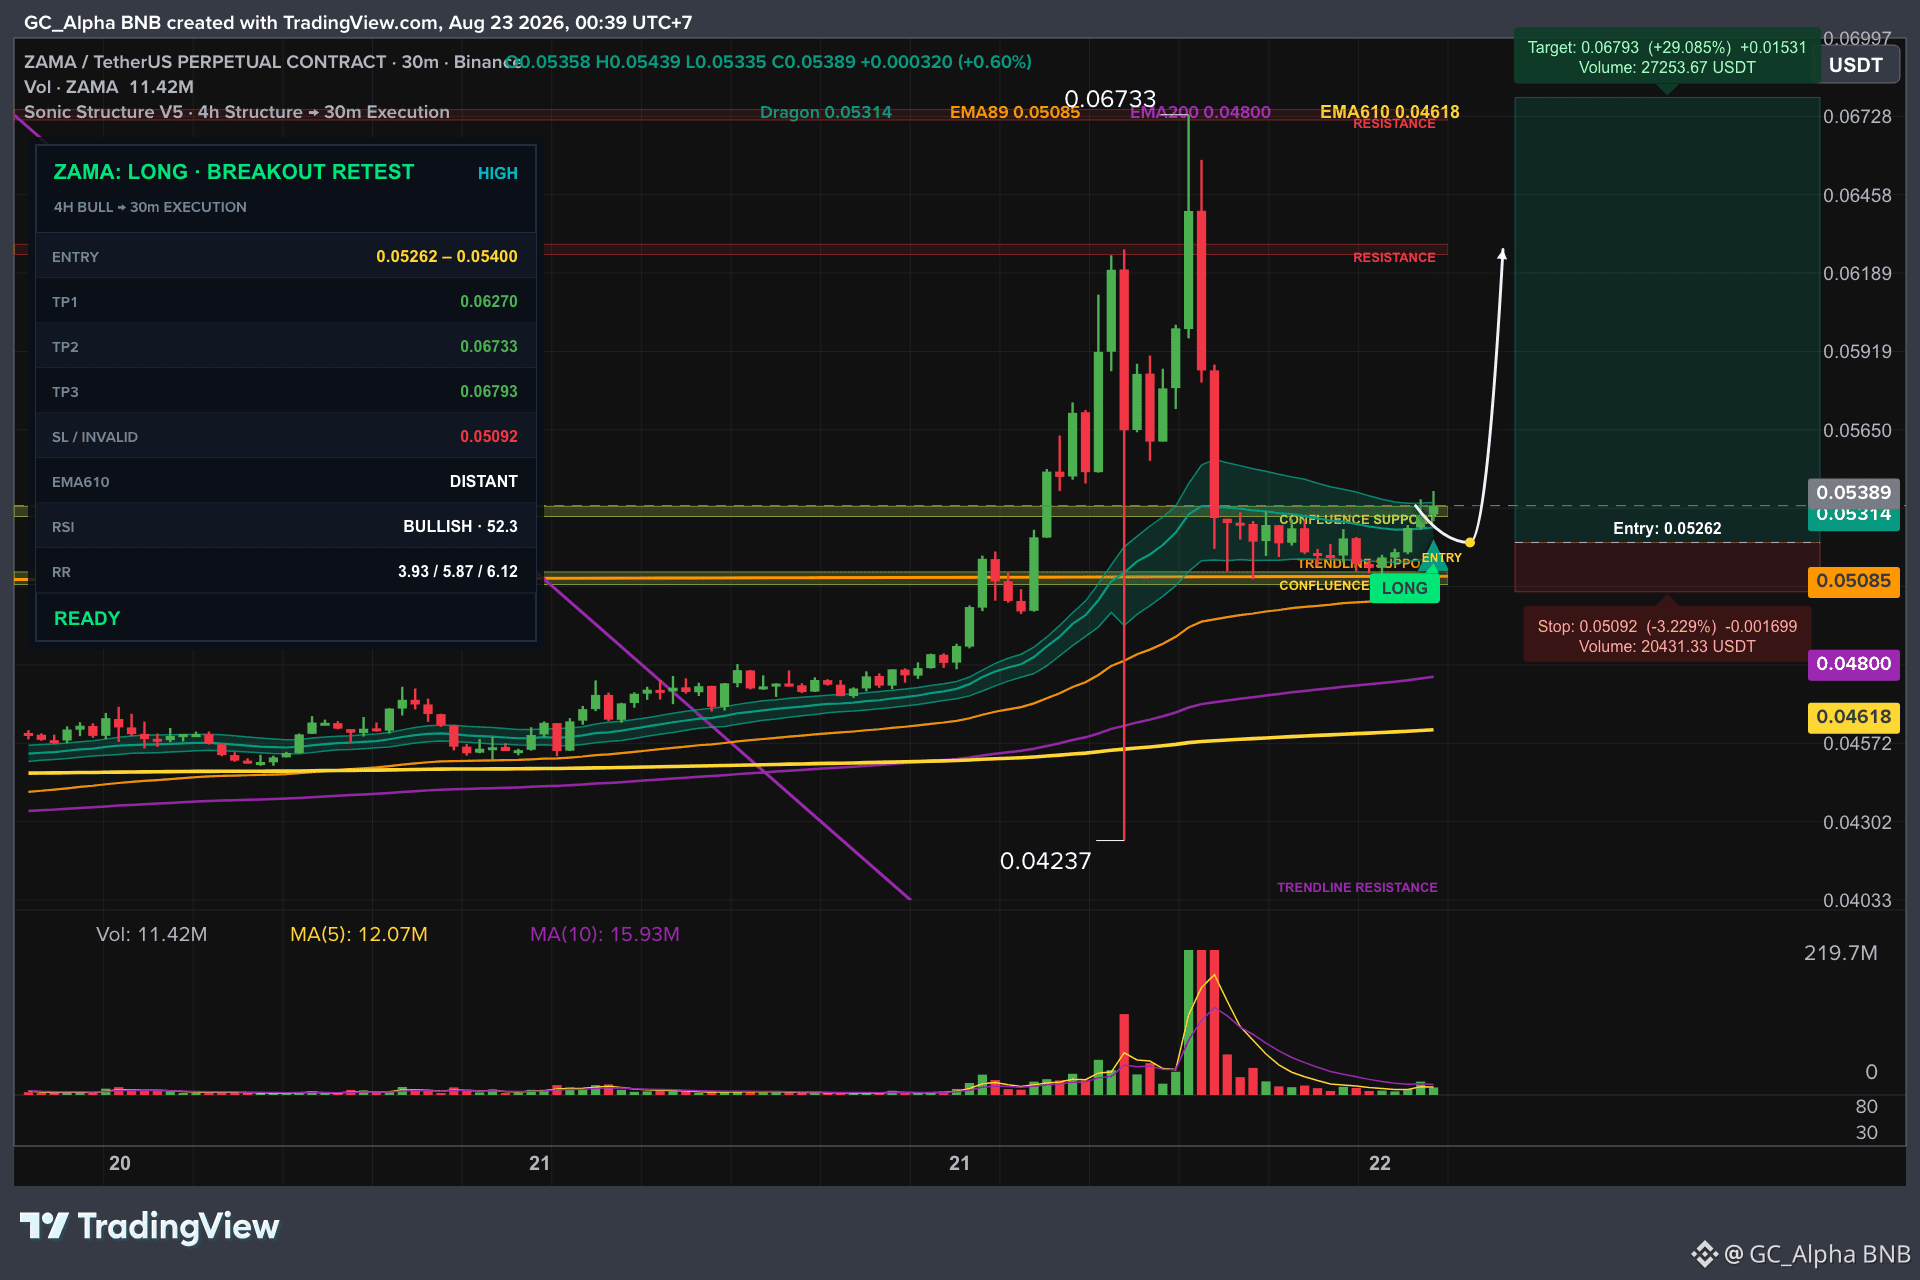Click the 0.06189 price axis level

pyautogui.click(x=1857, y=274)
